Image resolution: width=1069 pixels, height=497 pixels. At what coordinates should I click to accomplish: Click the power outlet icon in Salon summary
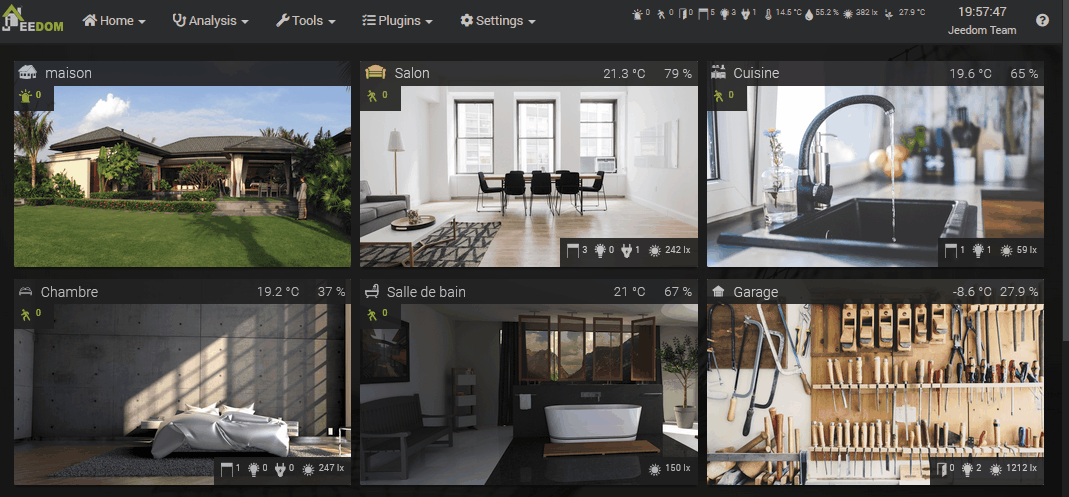coord(626,251)
